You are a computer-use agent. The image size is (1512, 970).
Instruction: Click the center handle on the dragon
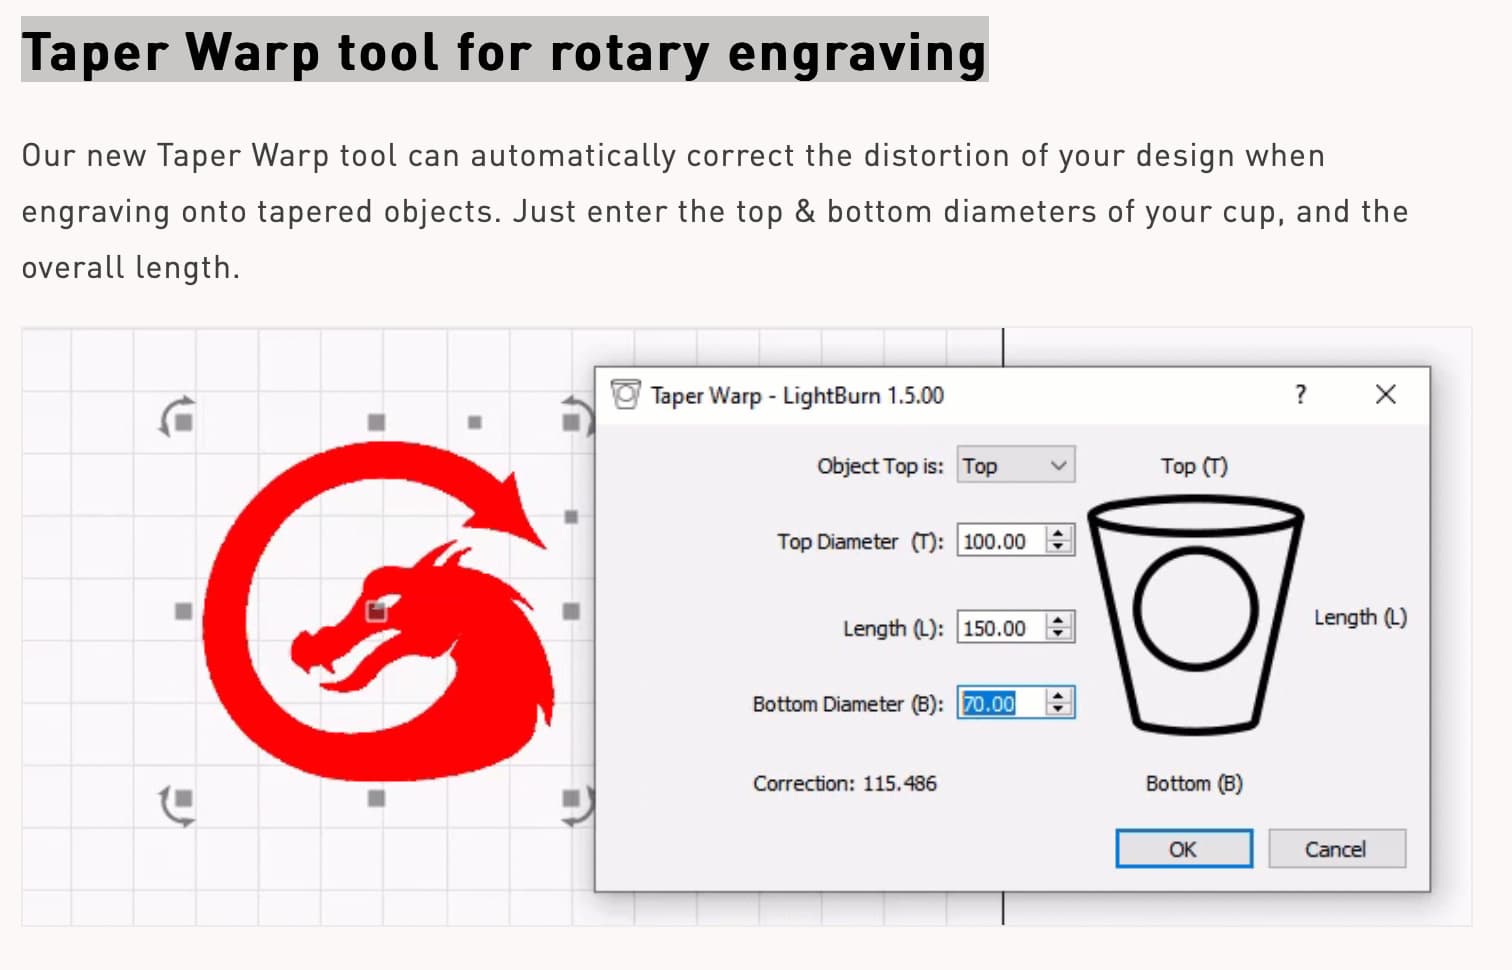pyautogui.click(x=376, y=610)
